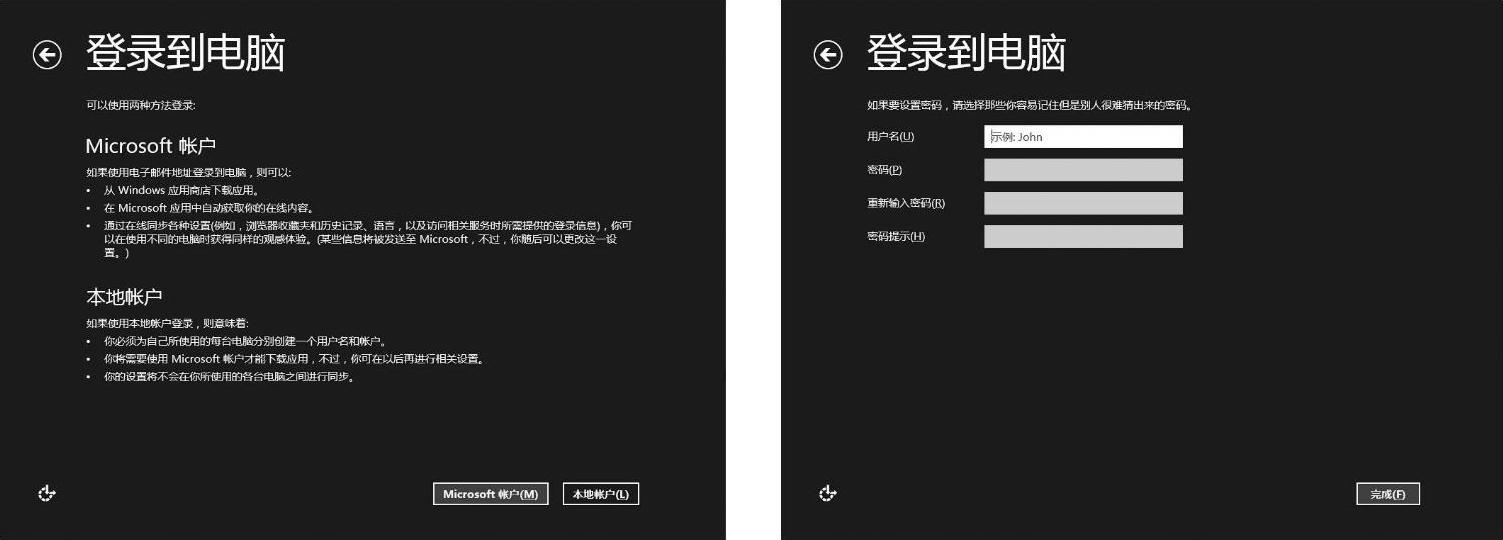Open Ease of Access icon on right screen
The height and width of the screenshot is (540, 1503).
(x=828, y=493)
